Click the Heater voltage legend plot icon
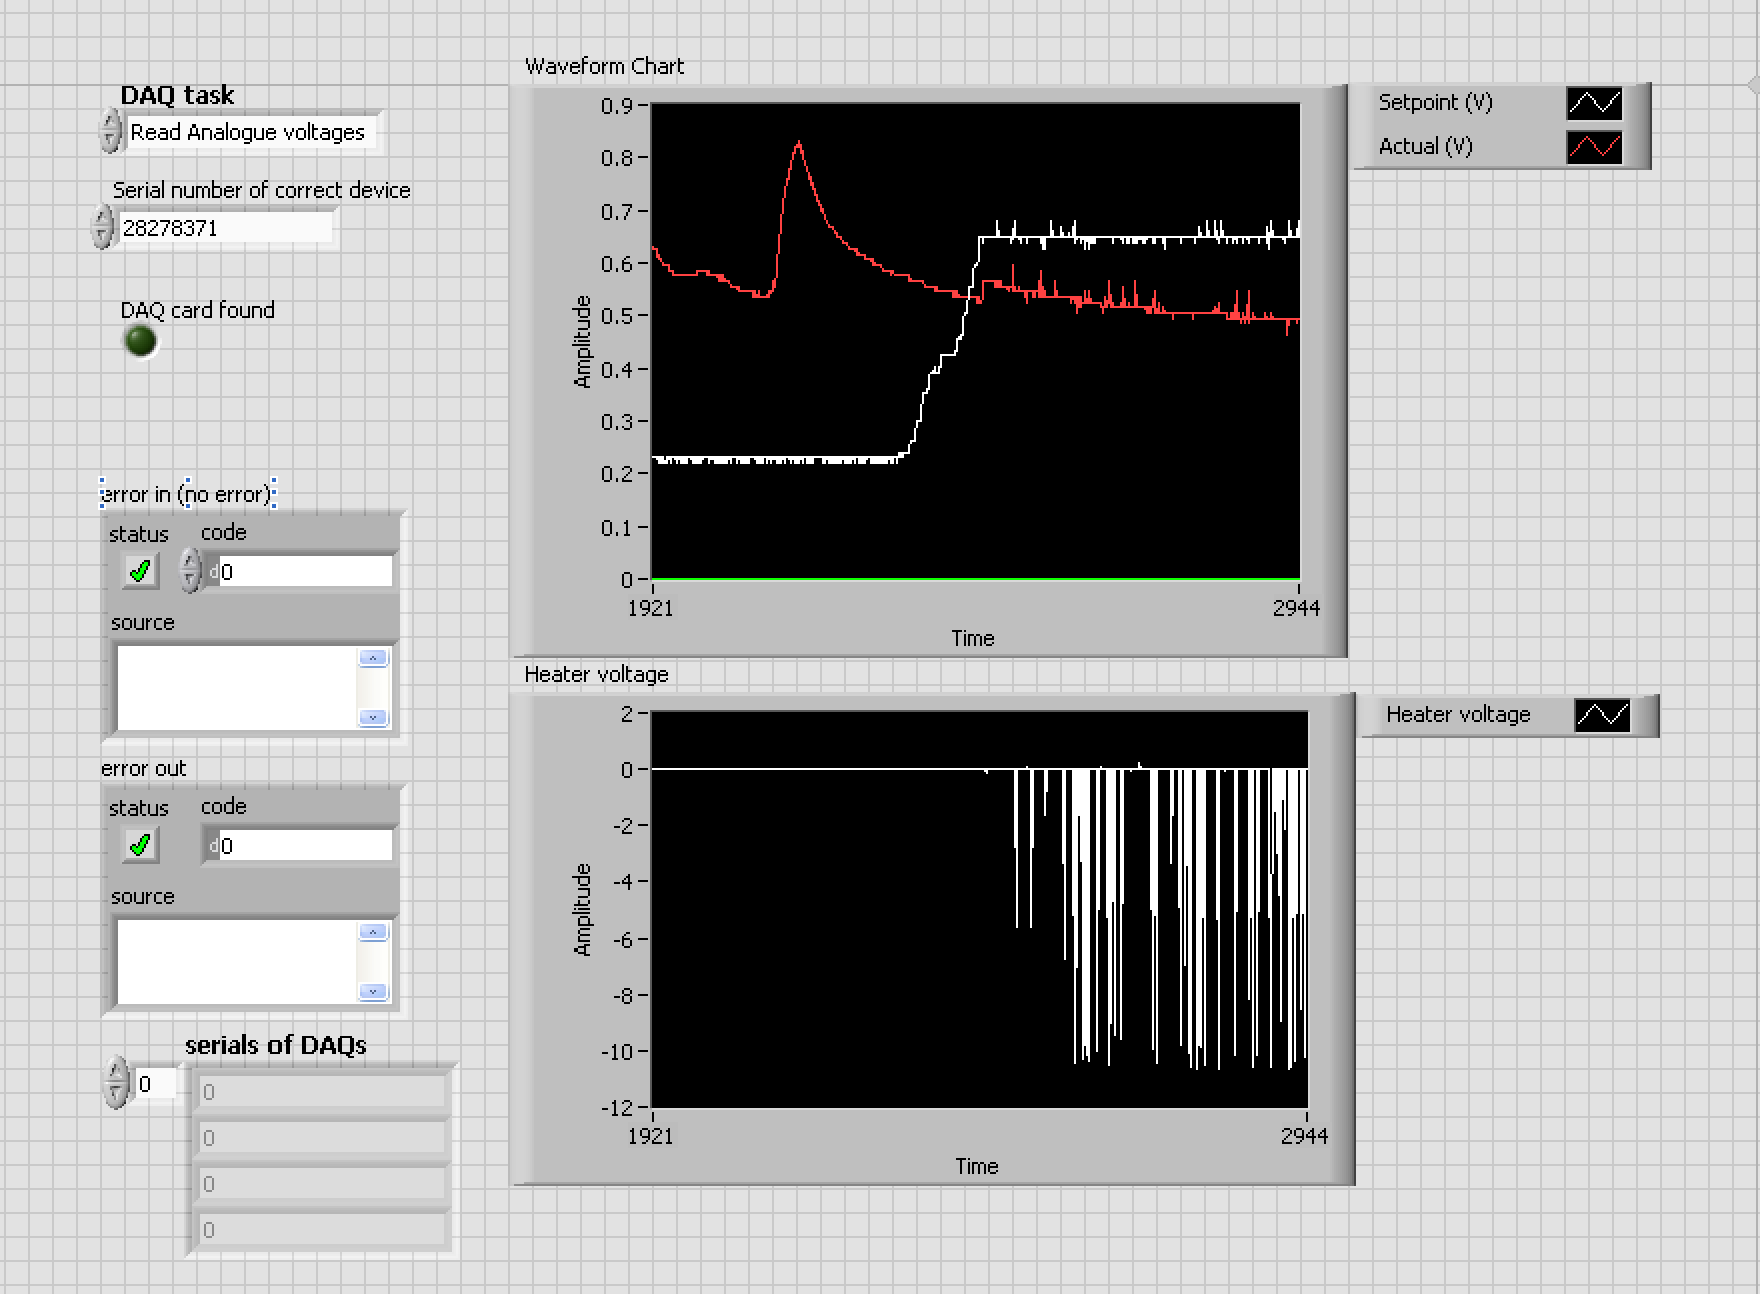Screen dimensions: 1760x1294 coord(1603,714)
